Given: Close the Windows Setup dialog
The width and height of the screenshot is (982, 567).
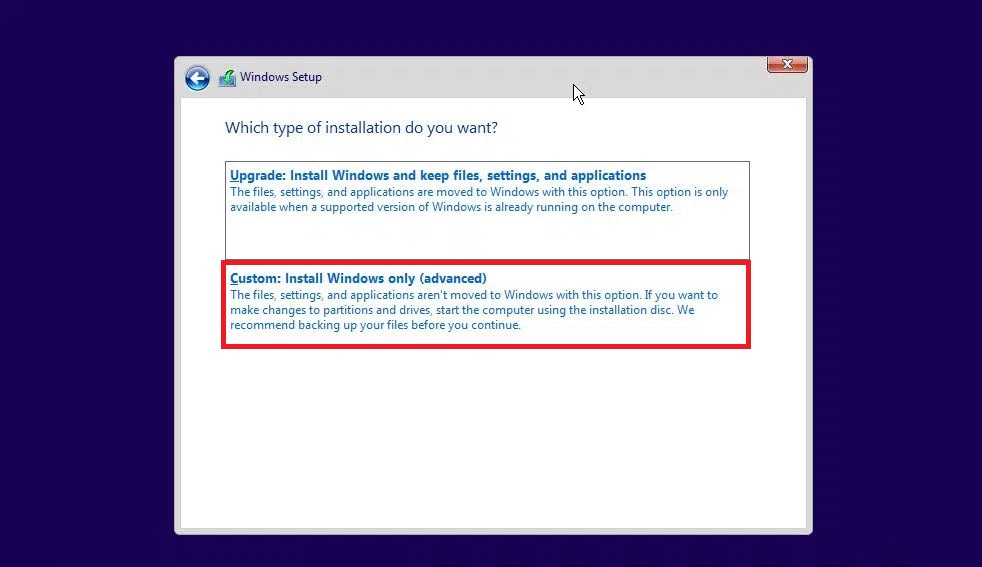Looking at the screenshot, I should point(787,65).
